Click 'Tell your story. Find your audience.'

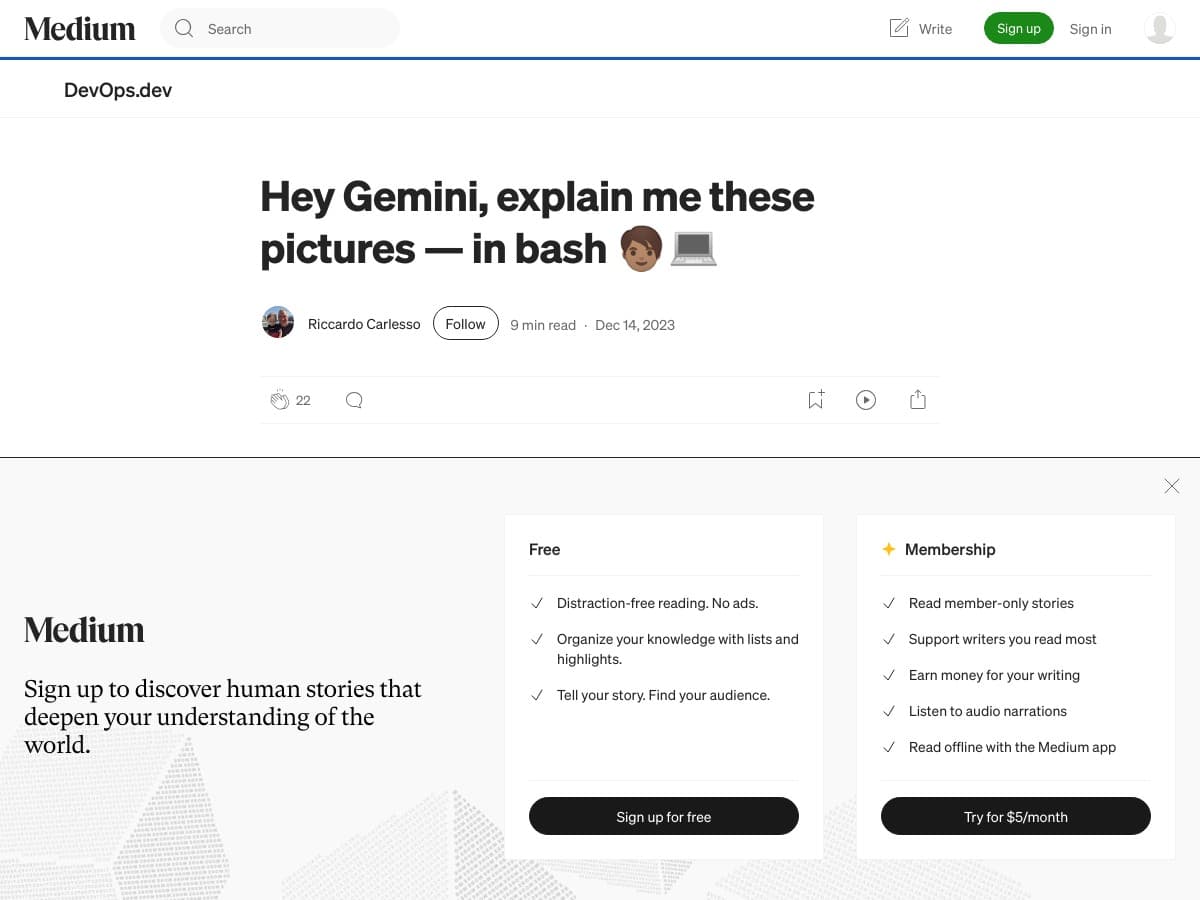(x=663, y=695)
